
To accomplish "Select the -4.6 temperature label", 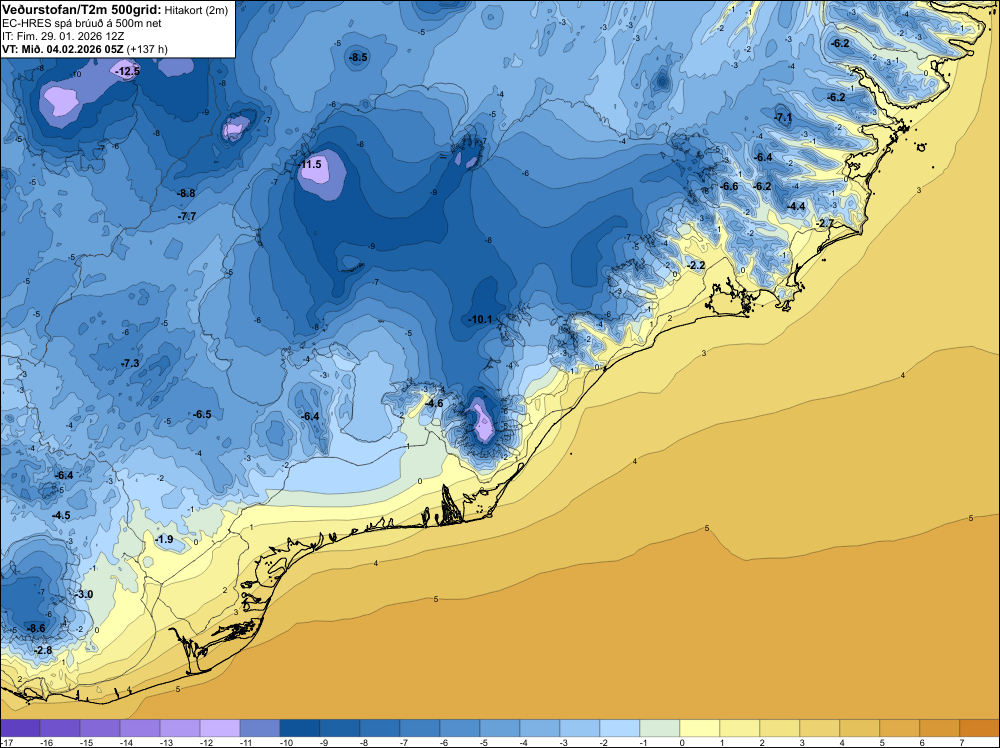I will click(434, 403).
